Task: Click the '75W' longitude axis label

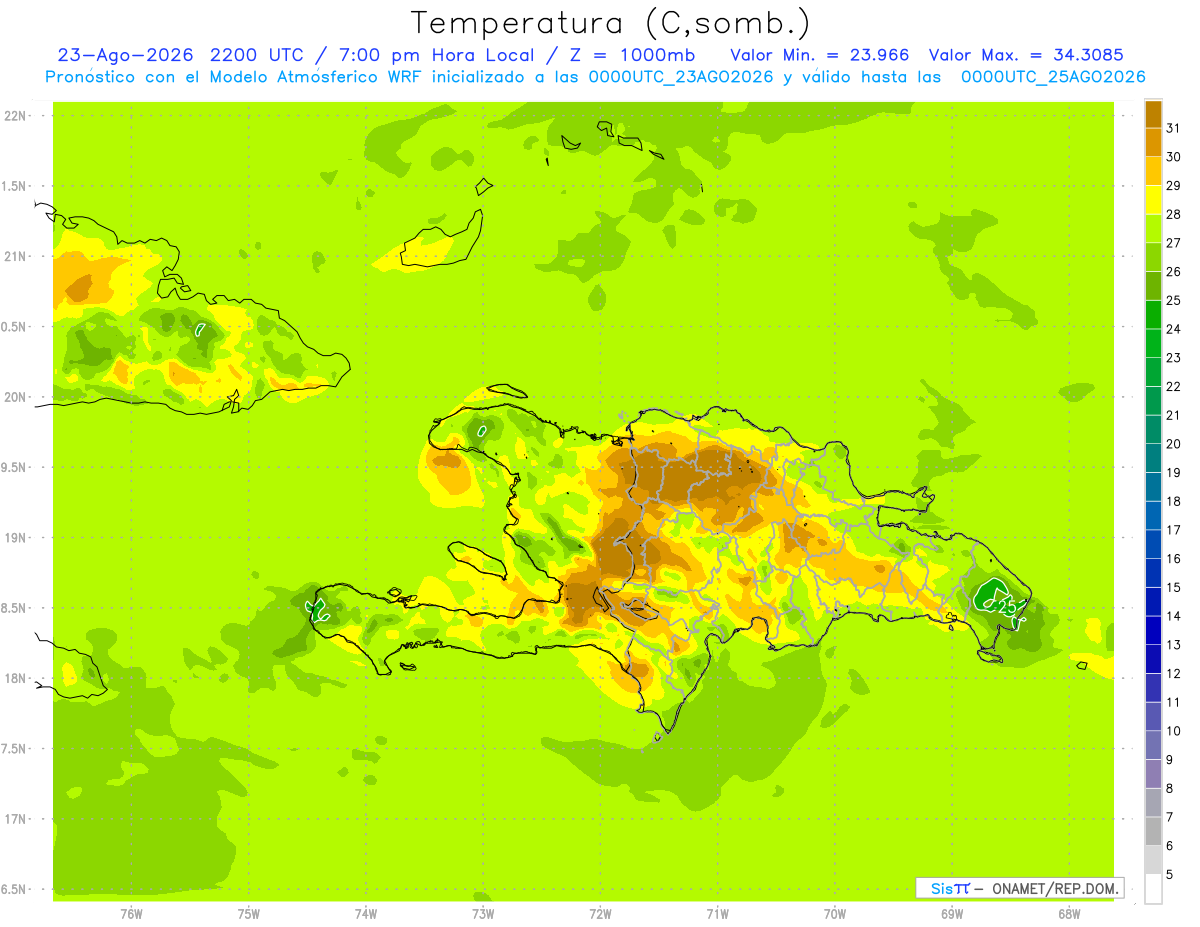Action: tap(248, 913)
